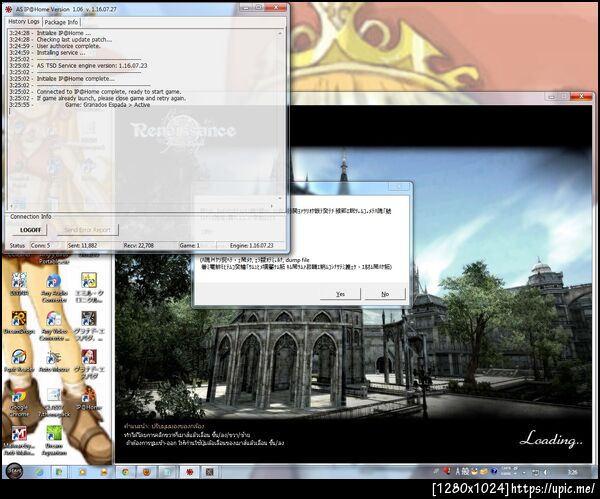Click the 'Loading..' text in the game window
The width and height of the screenshot is (600, 499).
coord(551,439)
